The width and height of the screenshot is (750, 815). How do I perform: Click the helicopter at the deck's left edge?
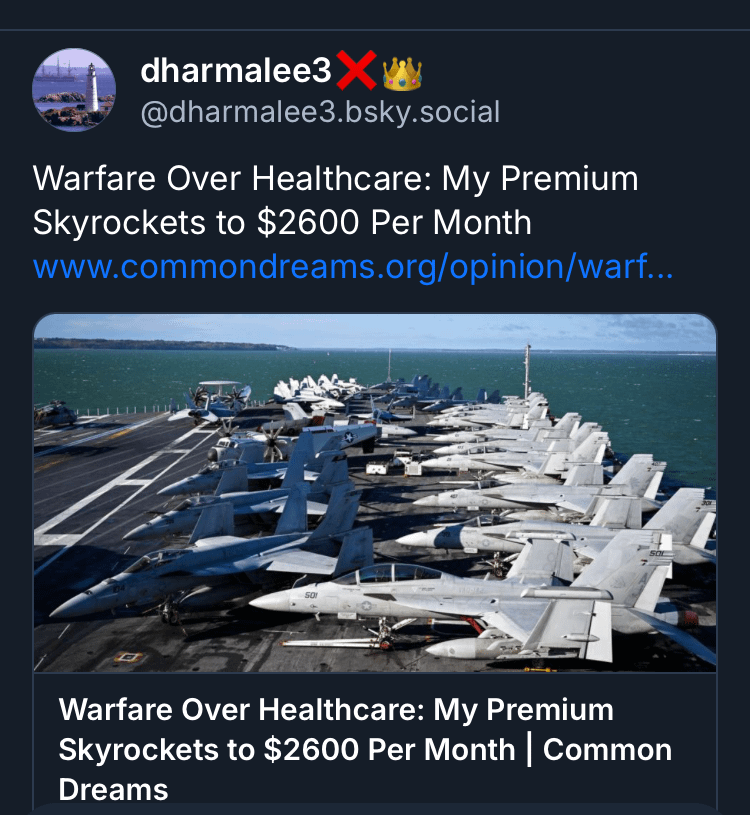[x=55, y=414]
